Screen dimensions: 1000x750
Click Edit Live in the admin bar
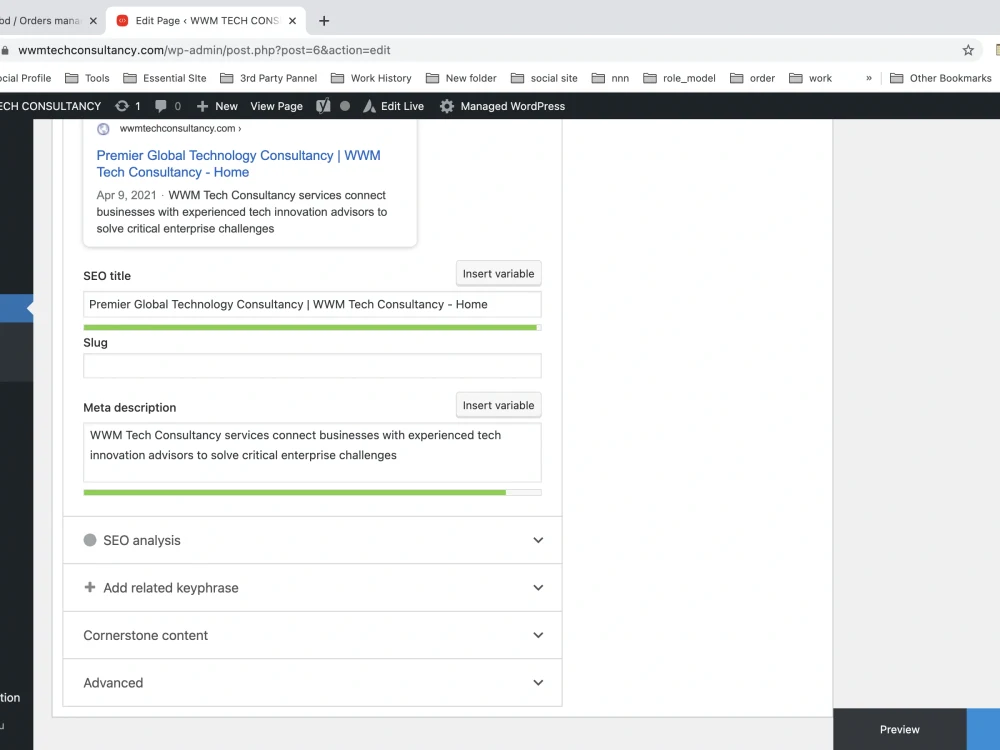393,107
